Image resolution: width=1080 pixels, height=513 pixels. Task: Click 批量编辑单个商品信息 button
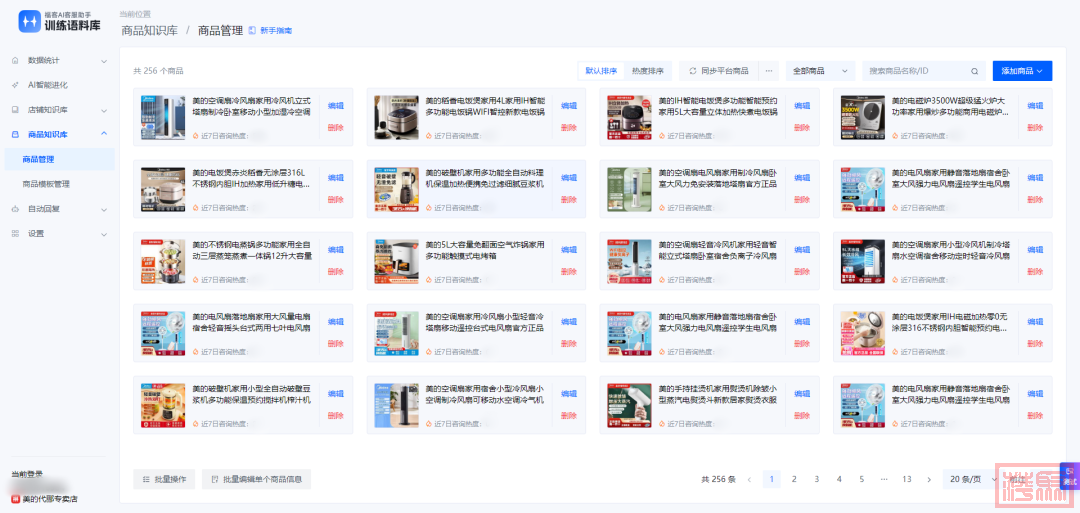coord(256,479)
